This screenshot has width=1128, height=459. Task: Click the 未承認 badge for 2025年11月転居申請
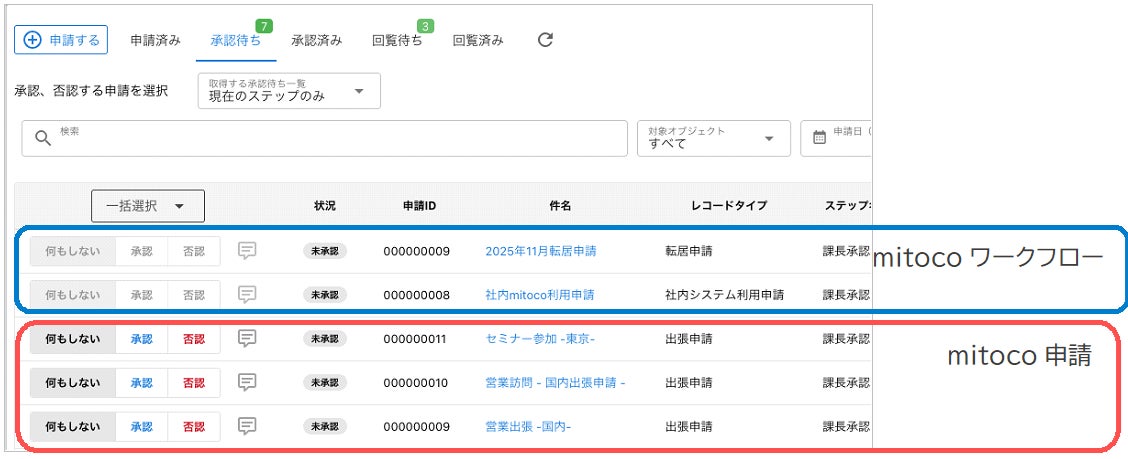click(x=325, y=251)
